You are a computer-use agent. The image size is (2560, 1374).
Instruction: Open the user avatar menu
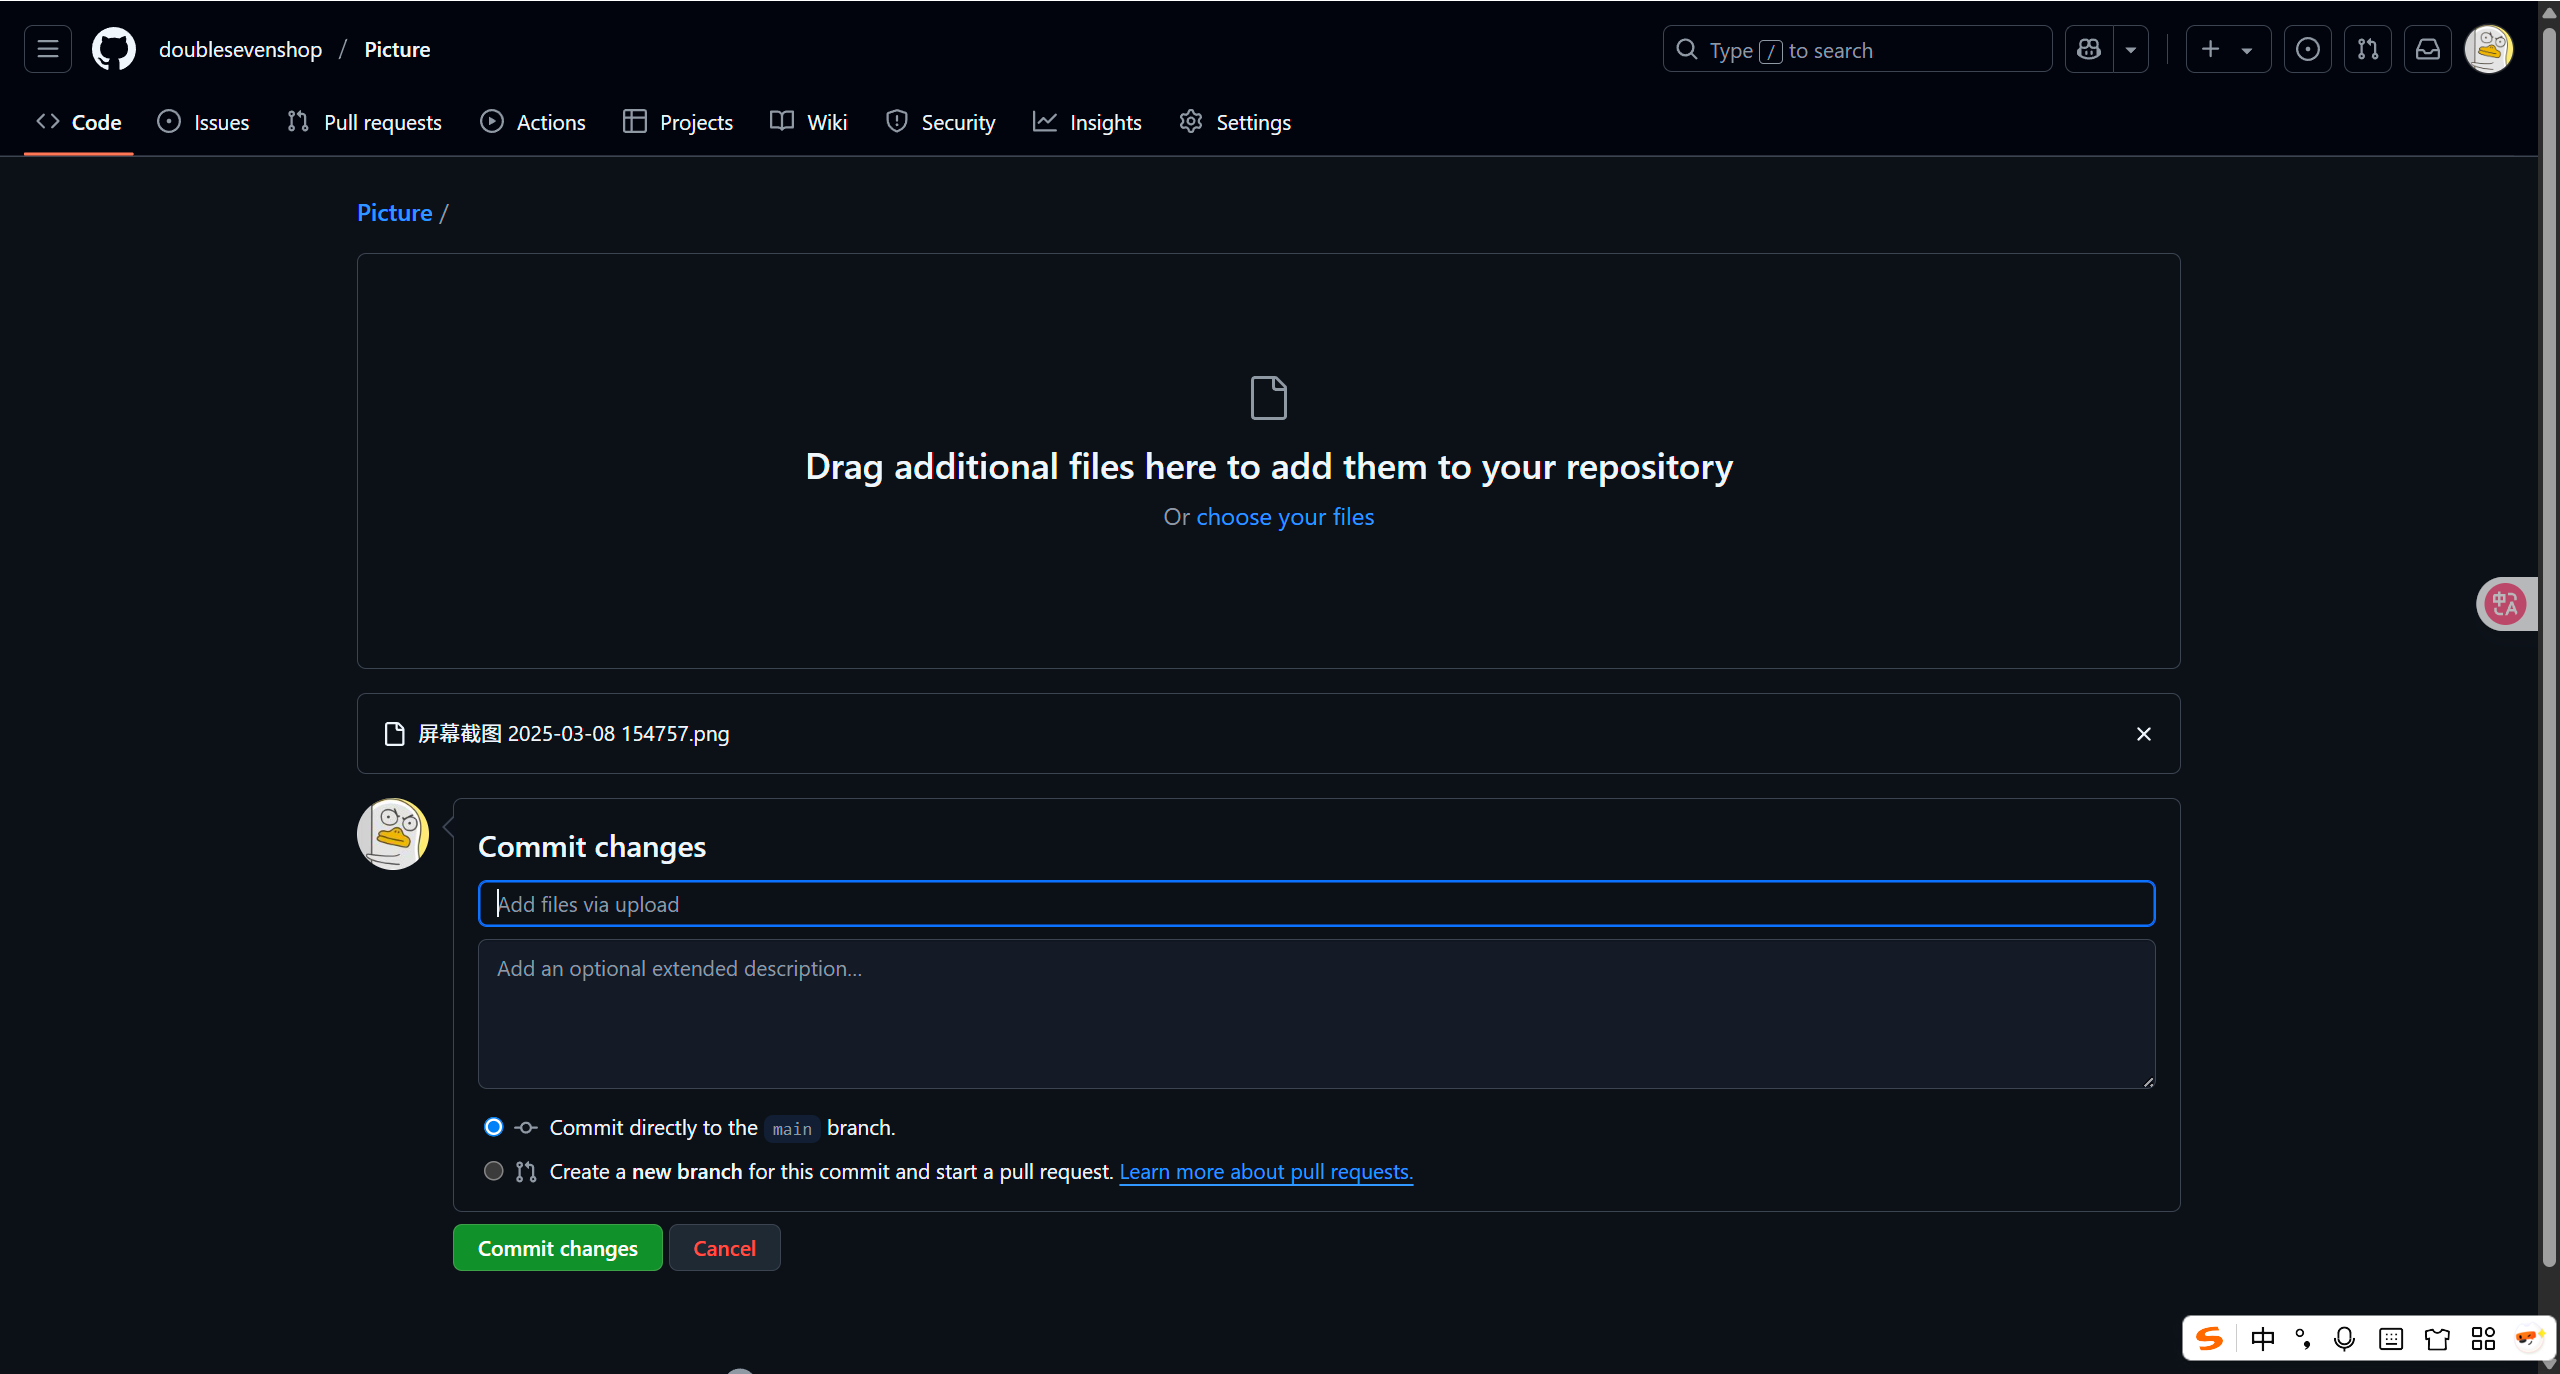(2489, 49)
